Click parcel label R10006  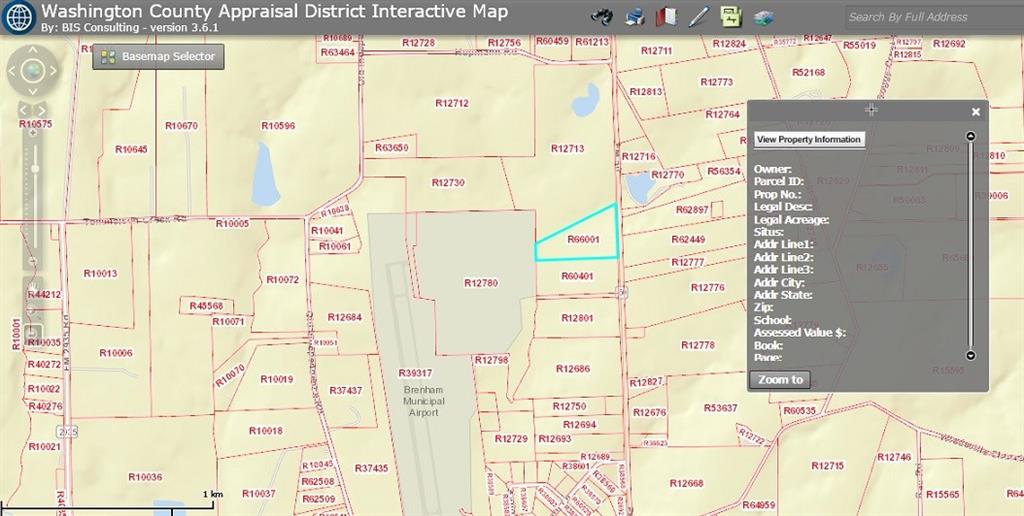pos(116,353)
